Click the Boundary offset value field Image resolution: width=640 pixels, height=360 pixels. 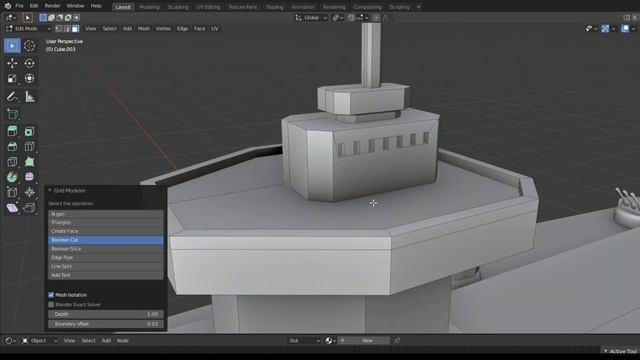106,324
